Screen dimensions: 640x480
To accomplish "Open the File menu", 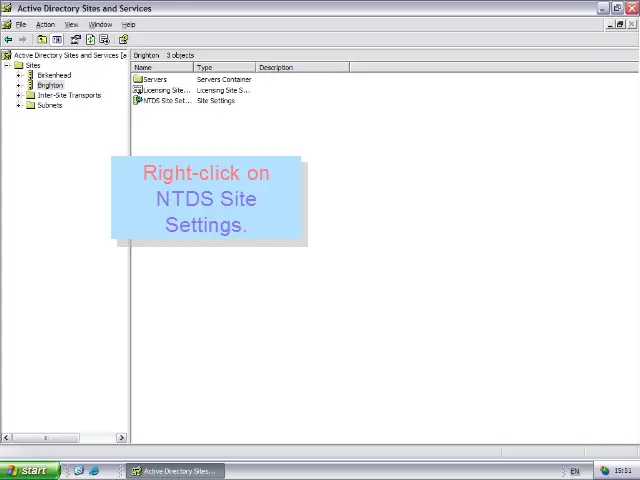I will point(21,24).
